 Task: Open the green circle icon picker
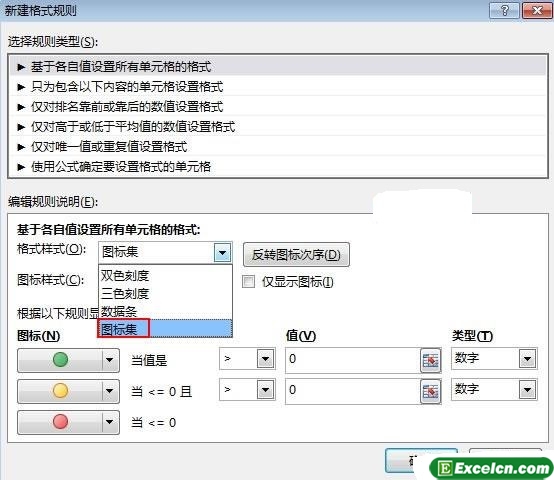tap(68, 360)
